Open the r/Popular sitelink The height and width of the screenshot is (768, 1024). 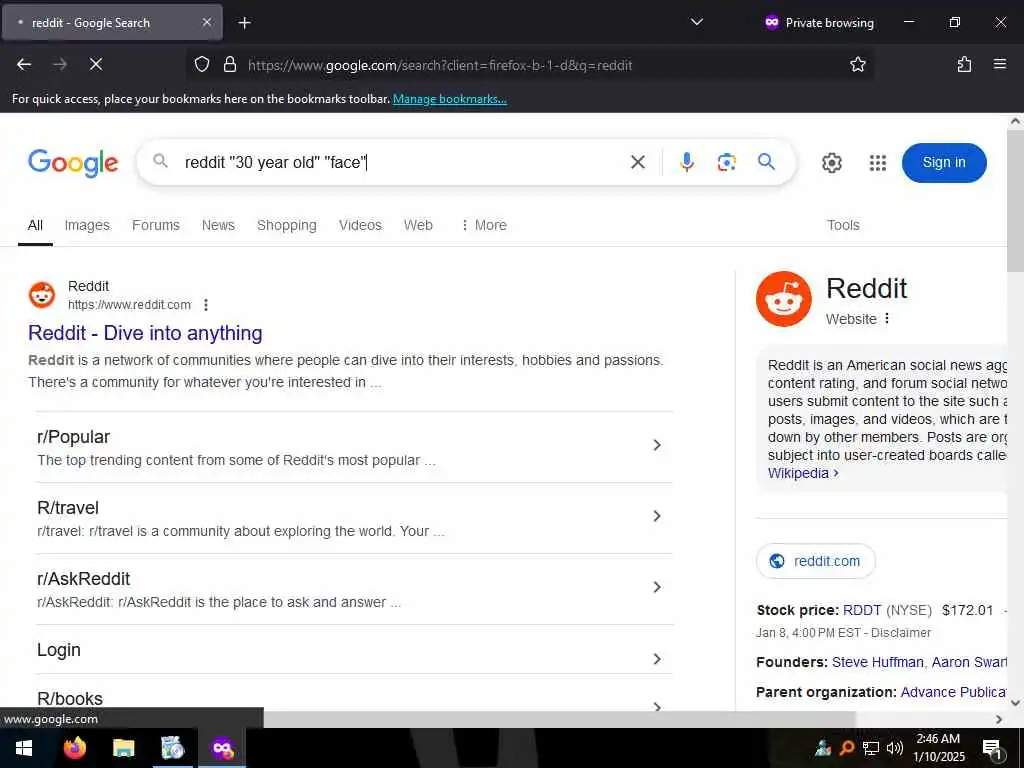click(74, 437)
